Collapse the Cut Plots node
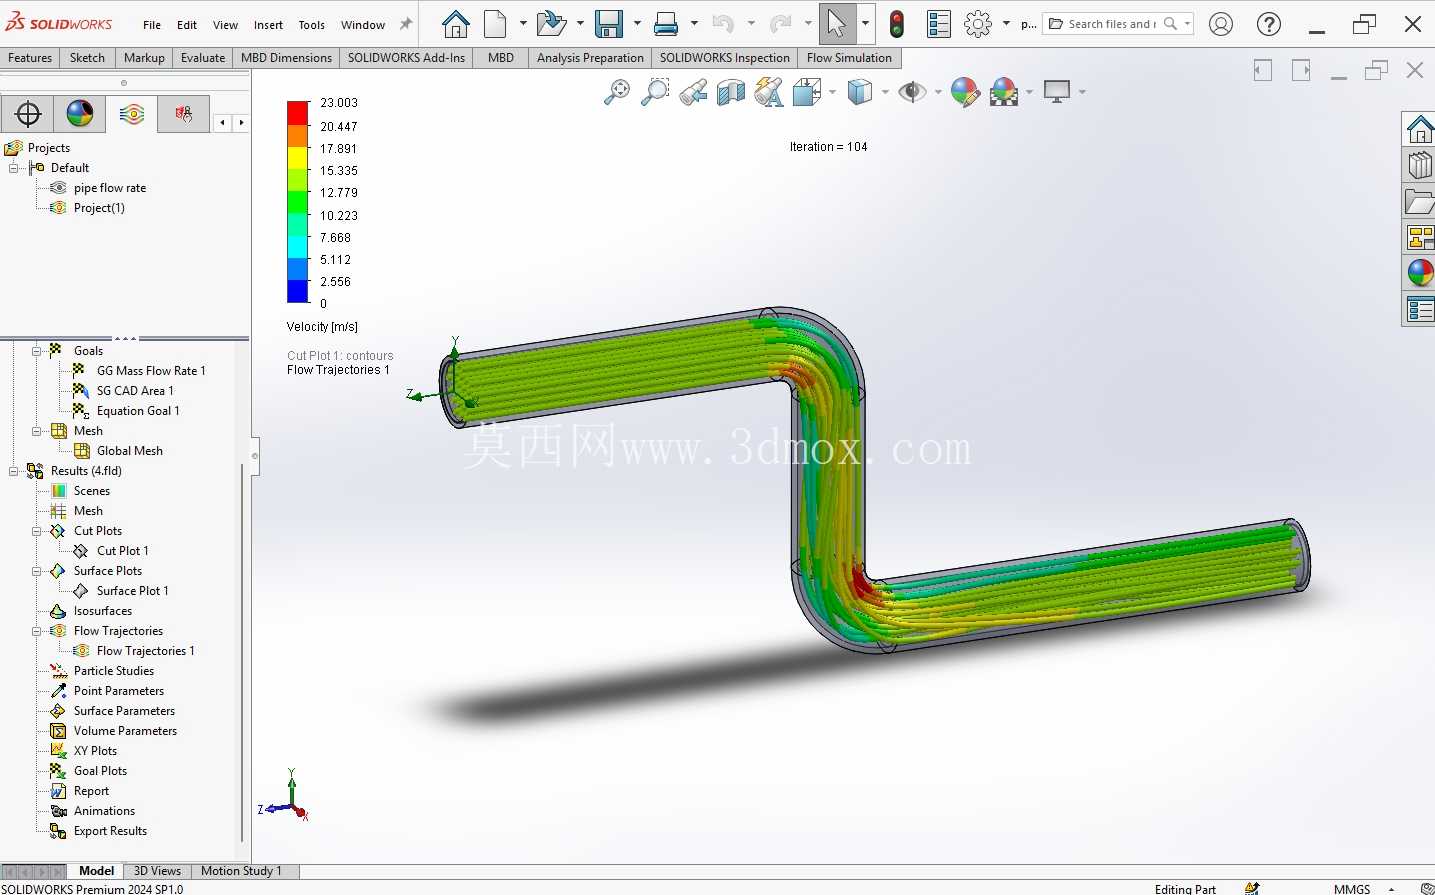 [37, 531]
